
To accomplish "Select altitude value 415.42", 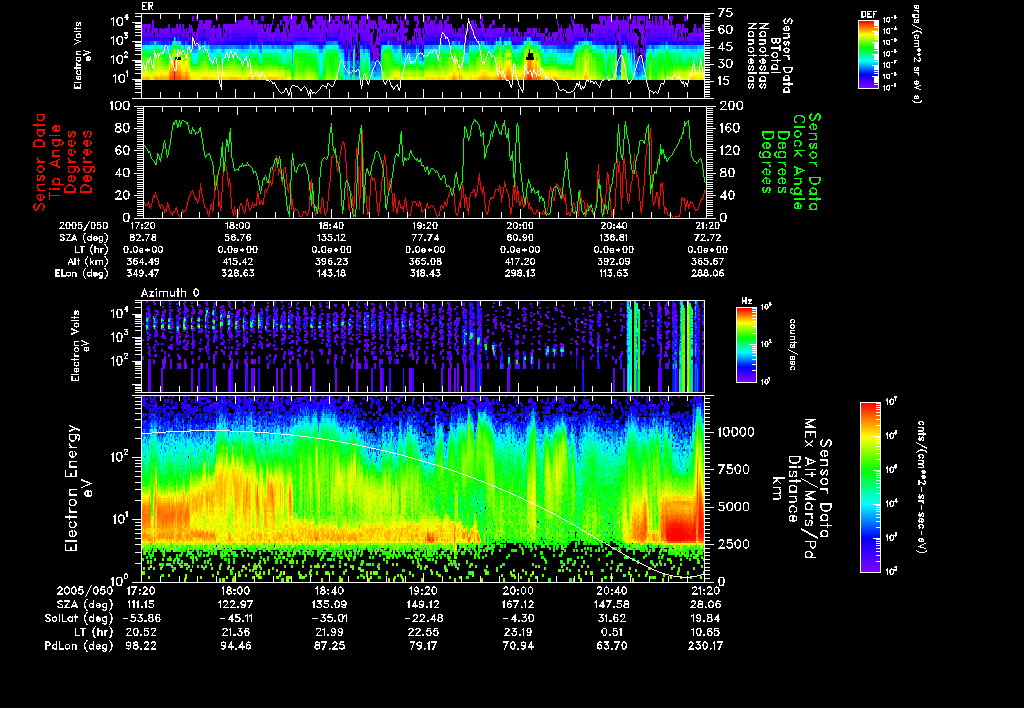I will (x=236, y=261).
